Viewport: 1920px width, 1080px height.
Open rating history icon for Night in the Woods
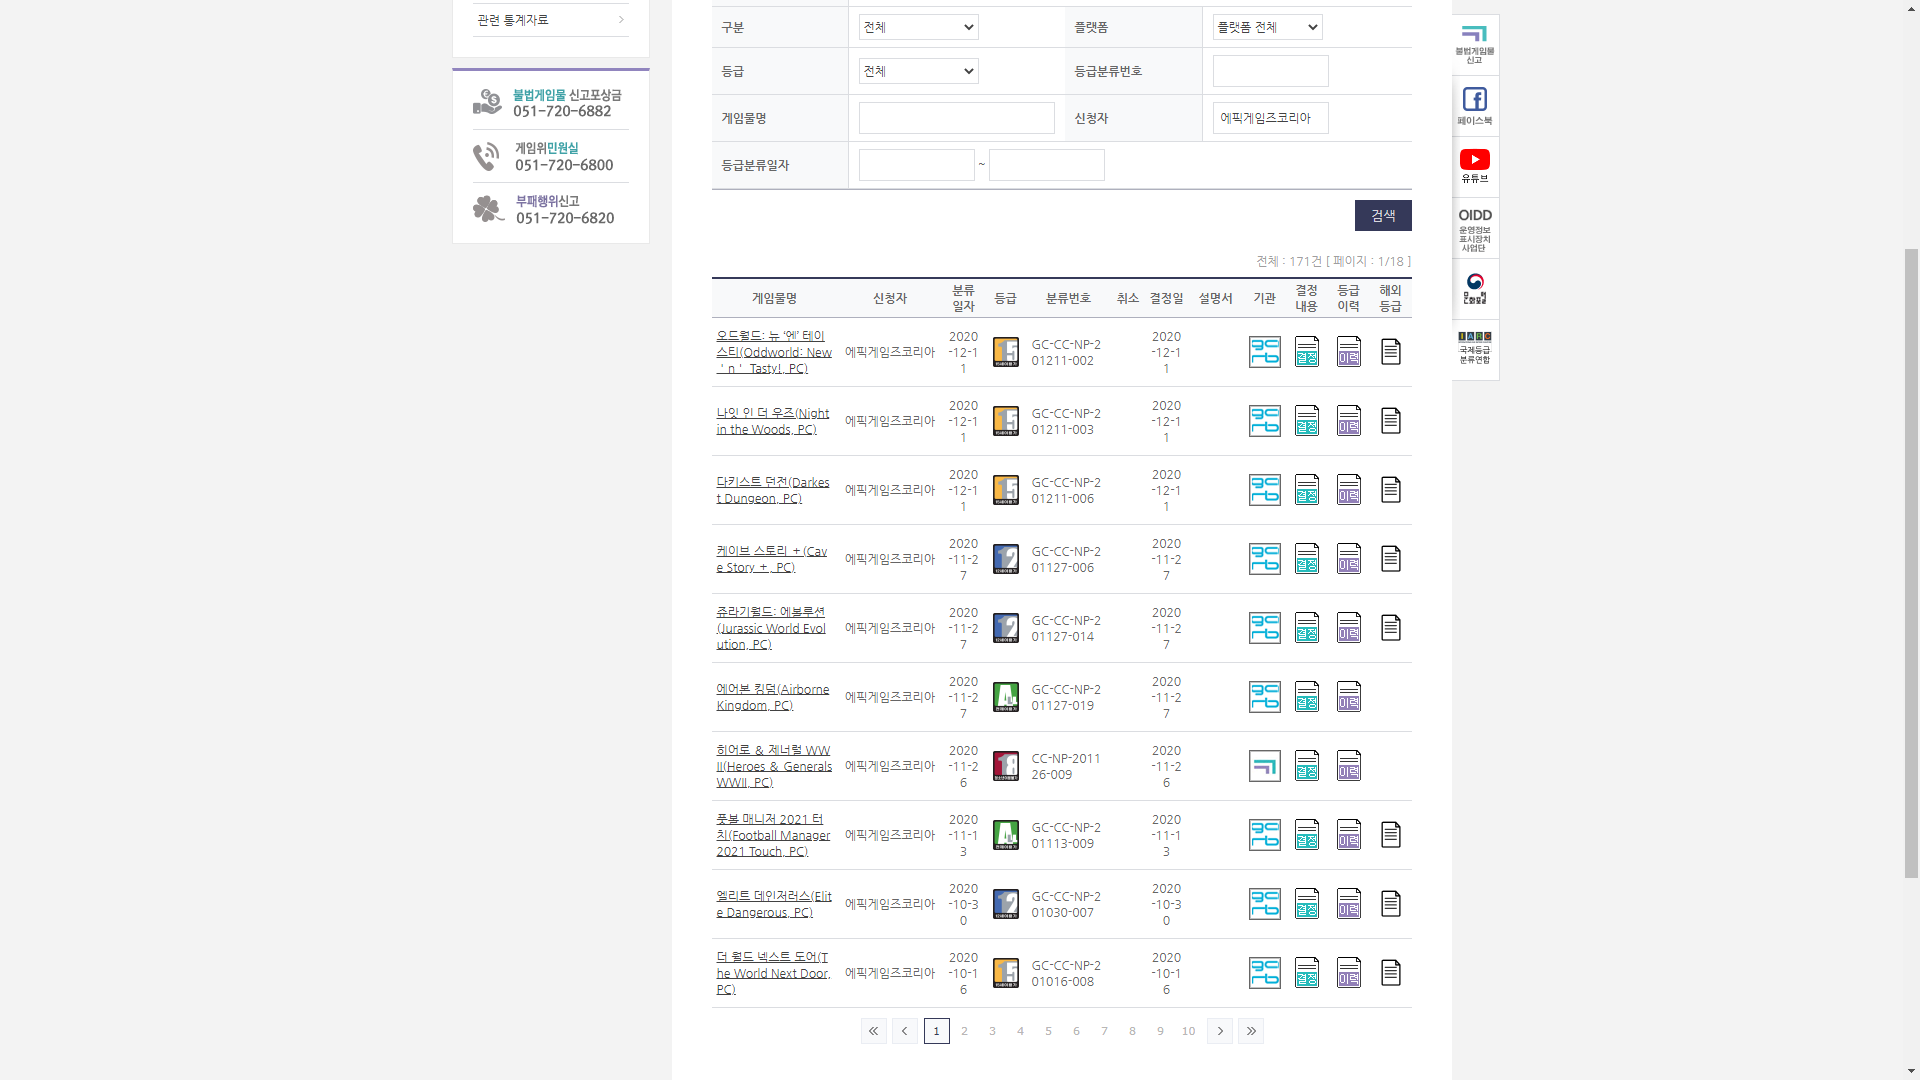point(1348,421)
